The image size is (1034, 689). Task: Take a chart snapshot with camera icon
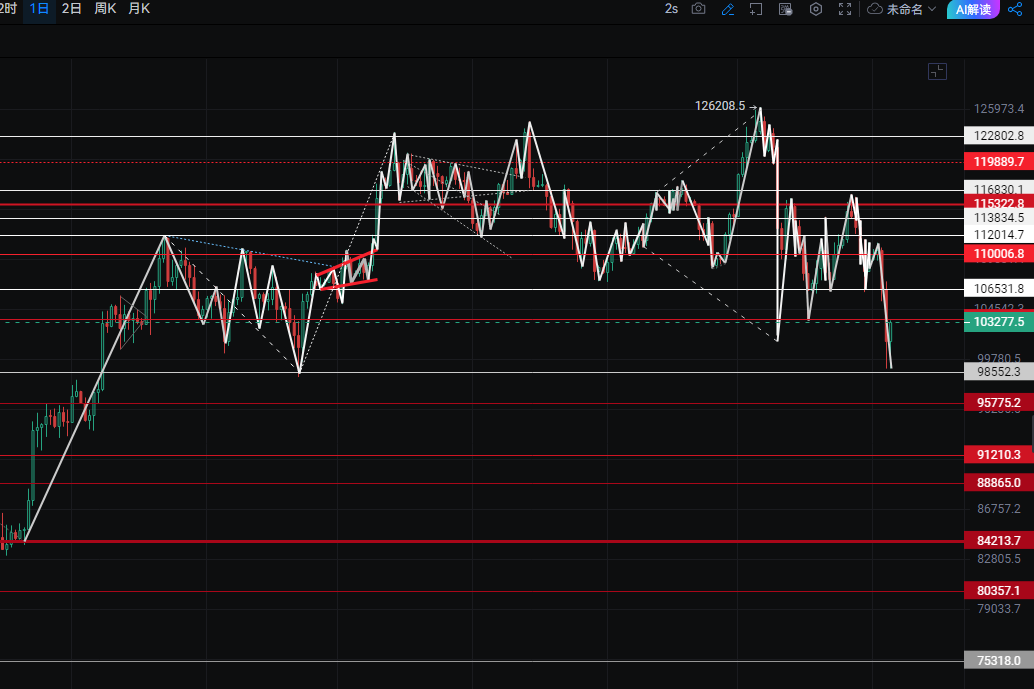pos(699,9)
